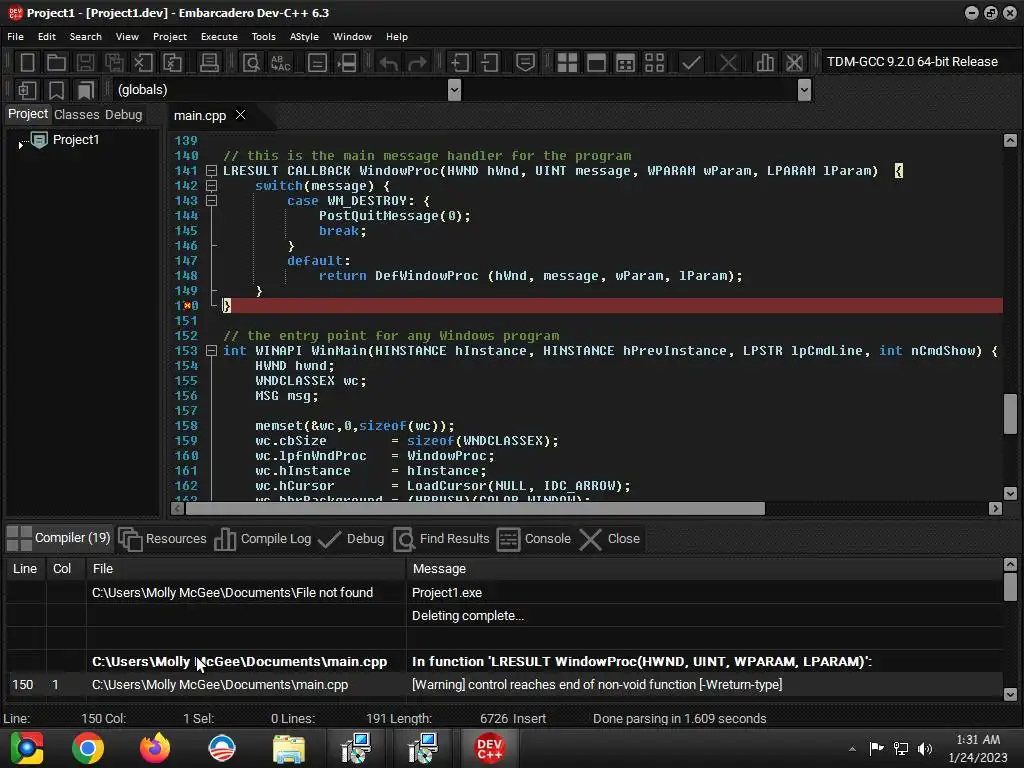Select the 'Deleting complete...' message row
1024x768 pixels.
504,616
